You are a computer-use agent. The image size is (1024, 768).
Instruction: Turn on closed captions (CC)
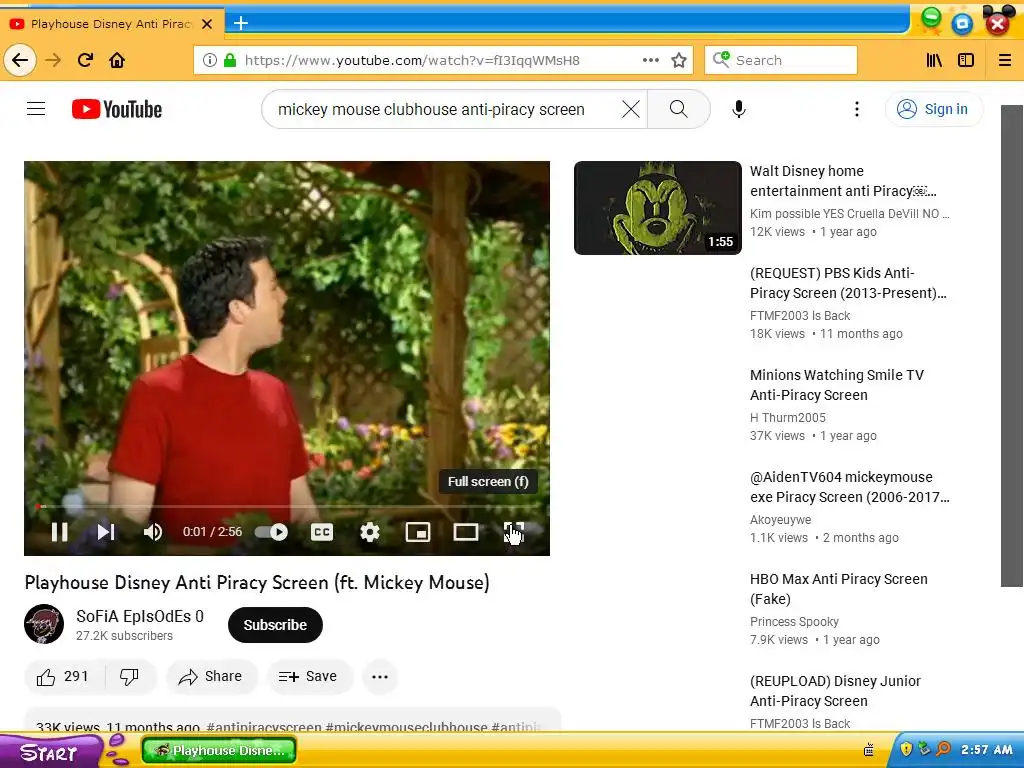321,532
